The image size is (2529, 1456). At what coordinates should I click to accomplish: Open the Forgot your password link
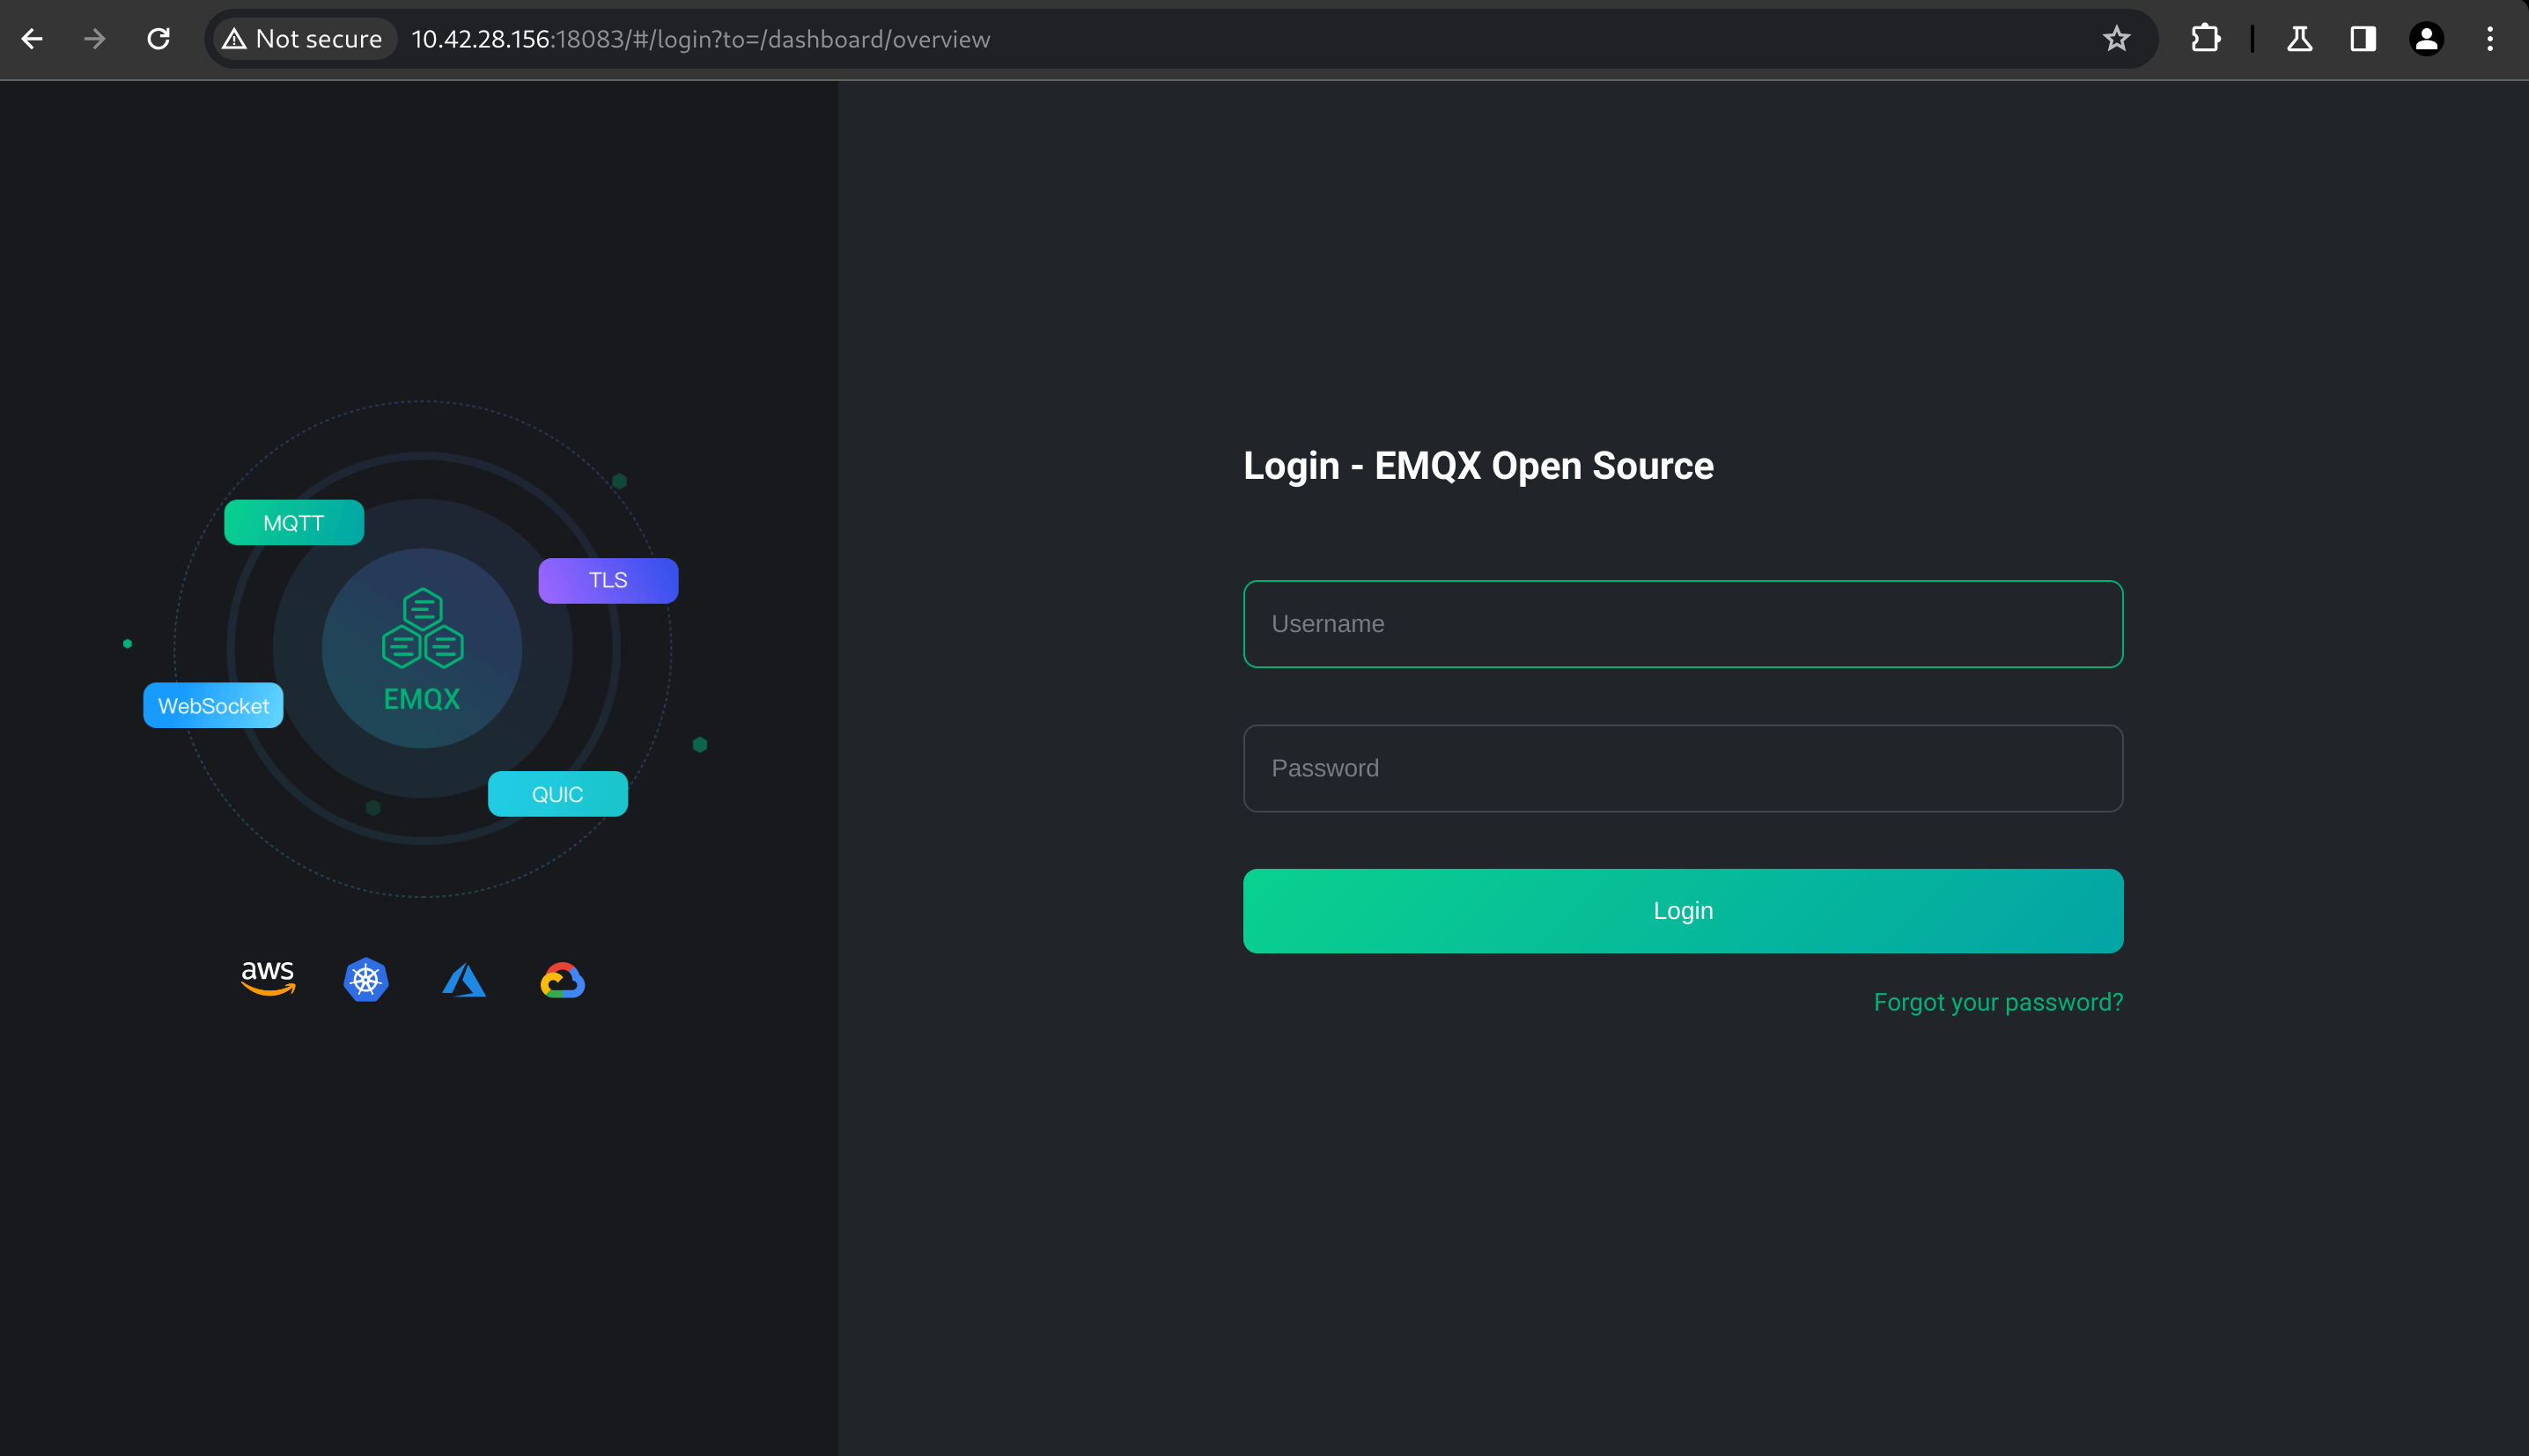coord(1997,1001)
